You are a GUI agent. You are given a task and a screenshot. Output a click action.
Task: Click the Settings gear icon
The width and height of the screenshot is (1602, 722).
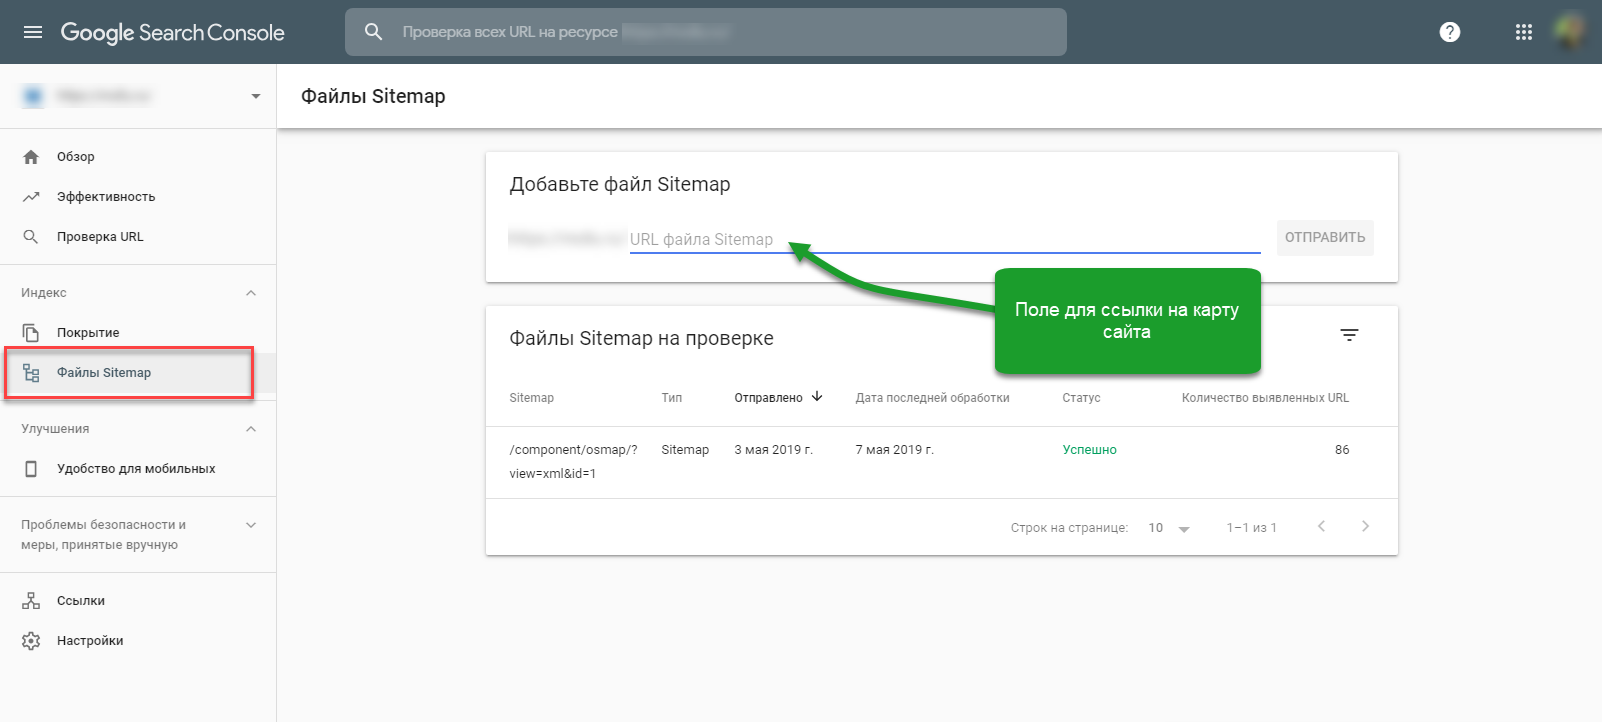coord(31,641)
